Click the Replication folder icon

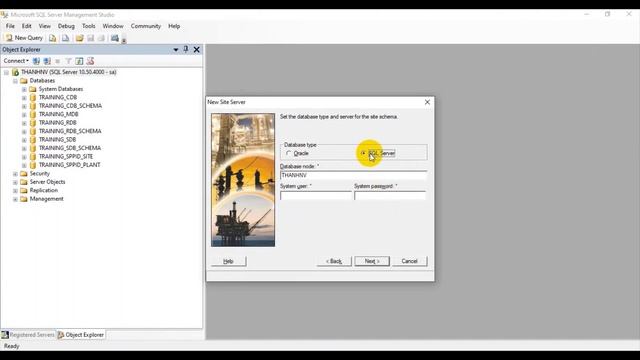pos(24,191)
